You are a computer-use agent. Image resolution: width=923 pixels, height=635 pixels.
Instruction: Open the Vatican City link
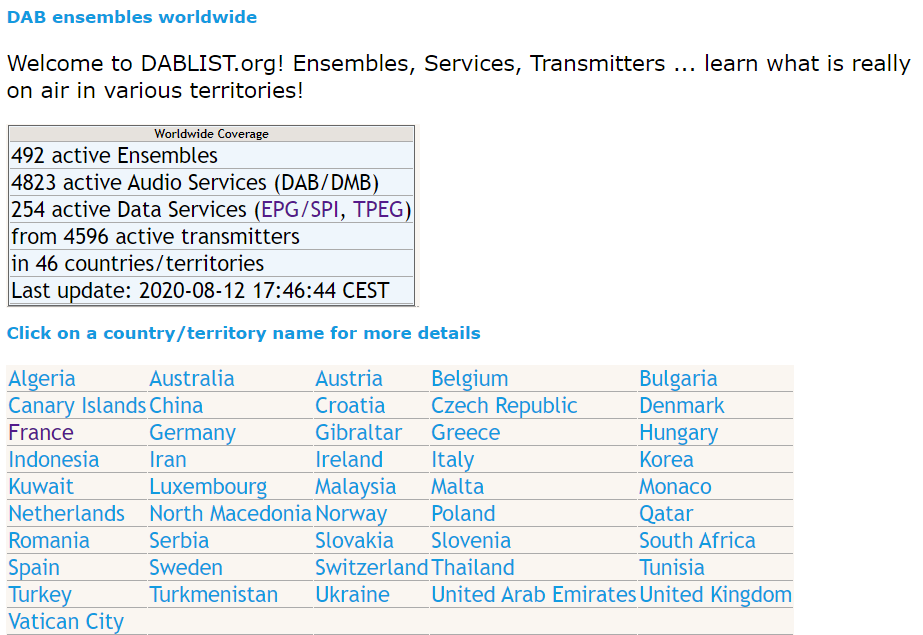tap(66, 622)
